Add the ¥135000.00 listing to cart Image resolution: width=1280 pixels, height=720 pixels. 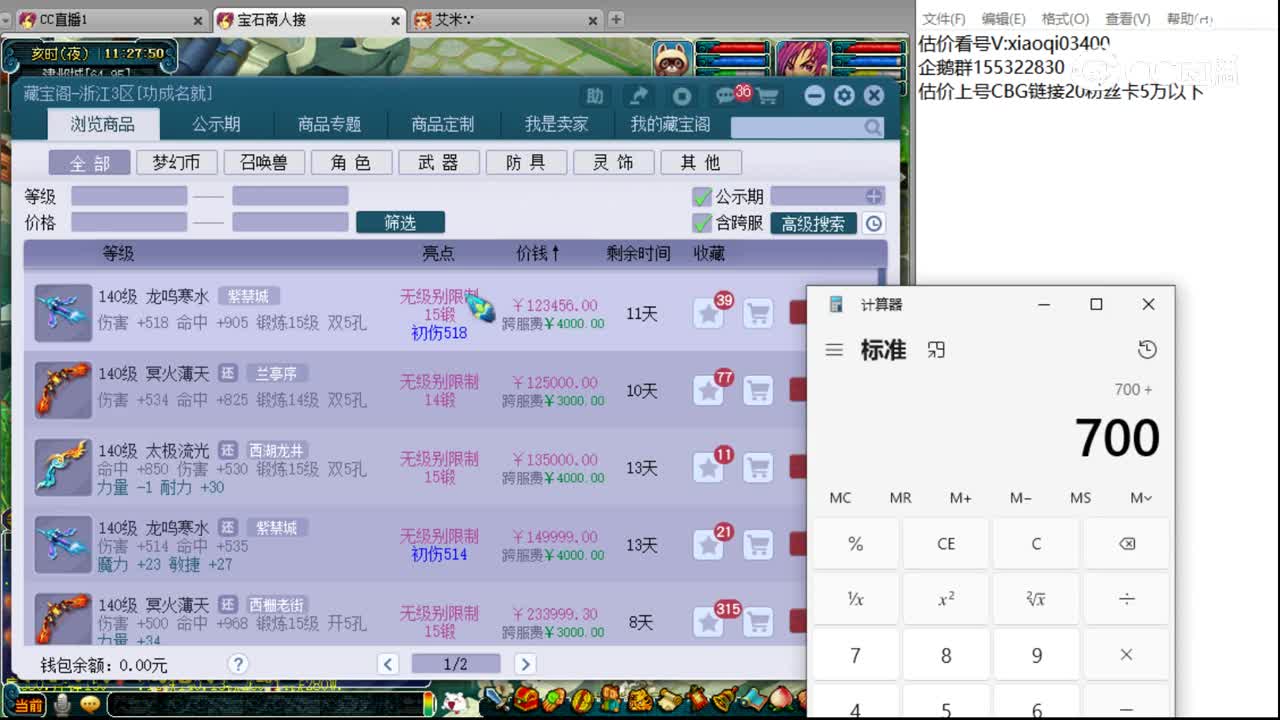point(758,468)
